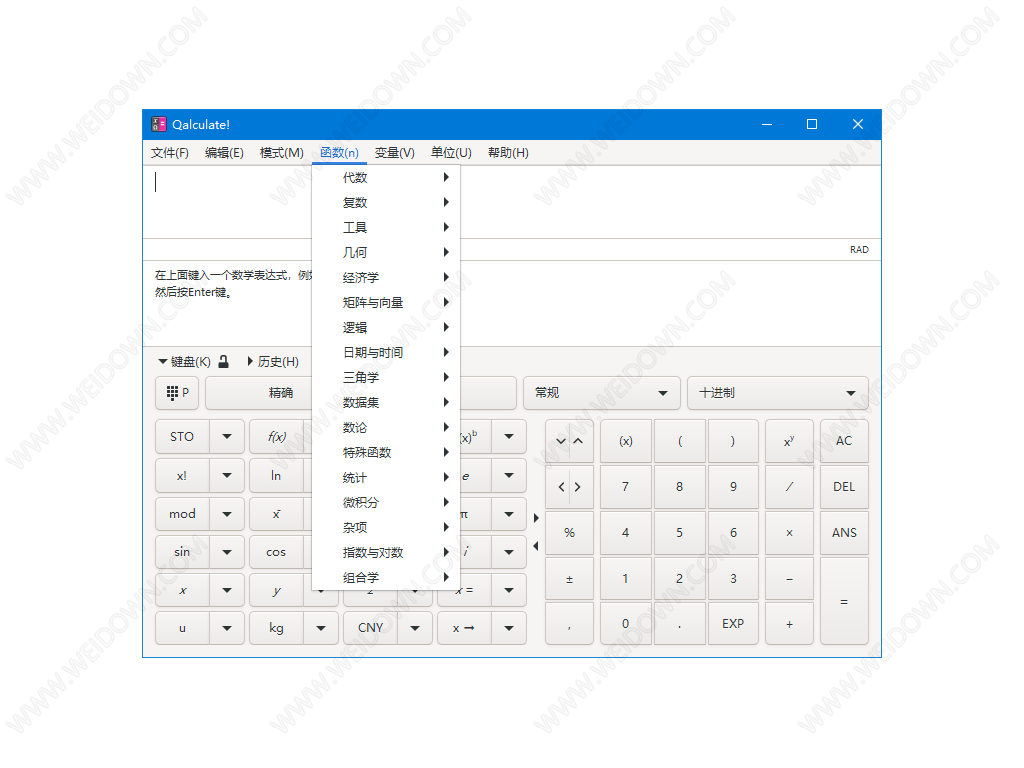
Task: Click the sin function button
Action: pyautogui.click(x=182, y=552)
